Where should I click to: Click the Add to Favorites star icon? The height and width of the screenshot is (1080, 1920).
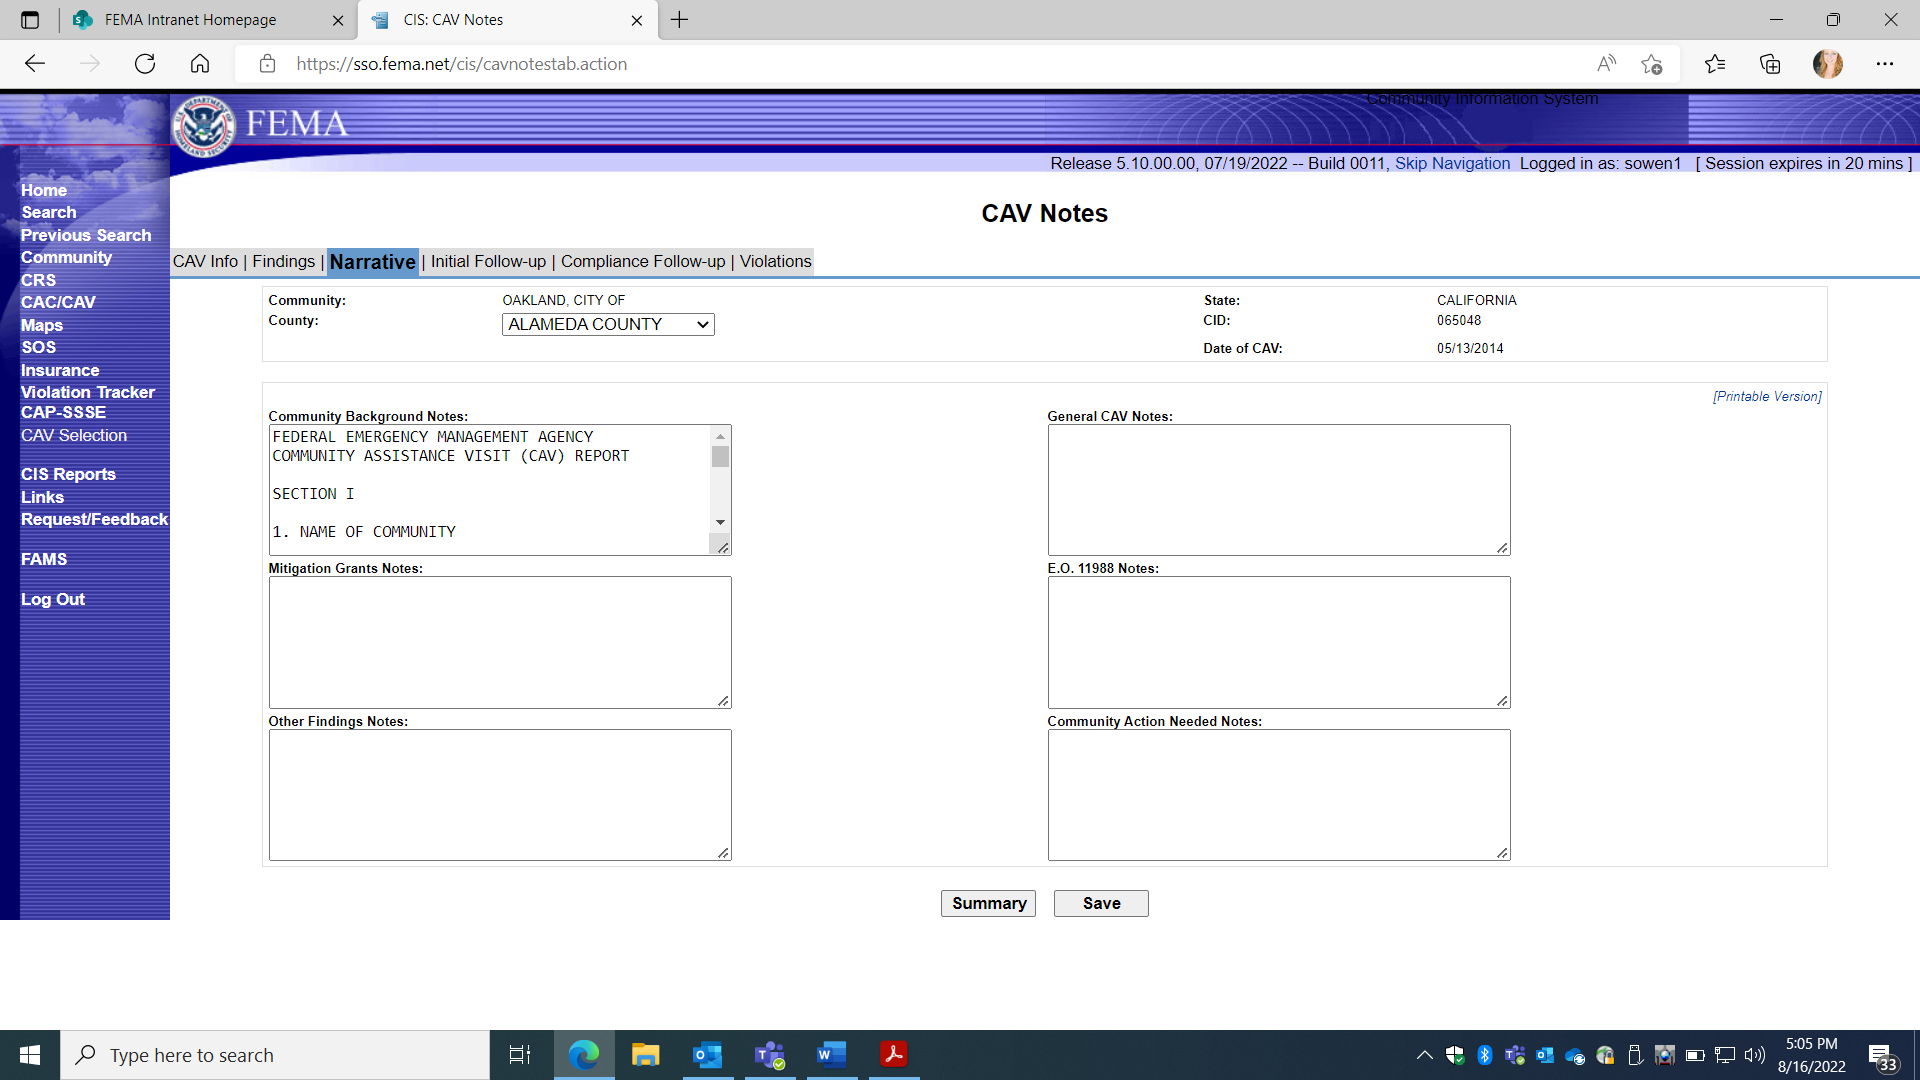[x=1651, y=64]
